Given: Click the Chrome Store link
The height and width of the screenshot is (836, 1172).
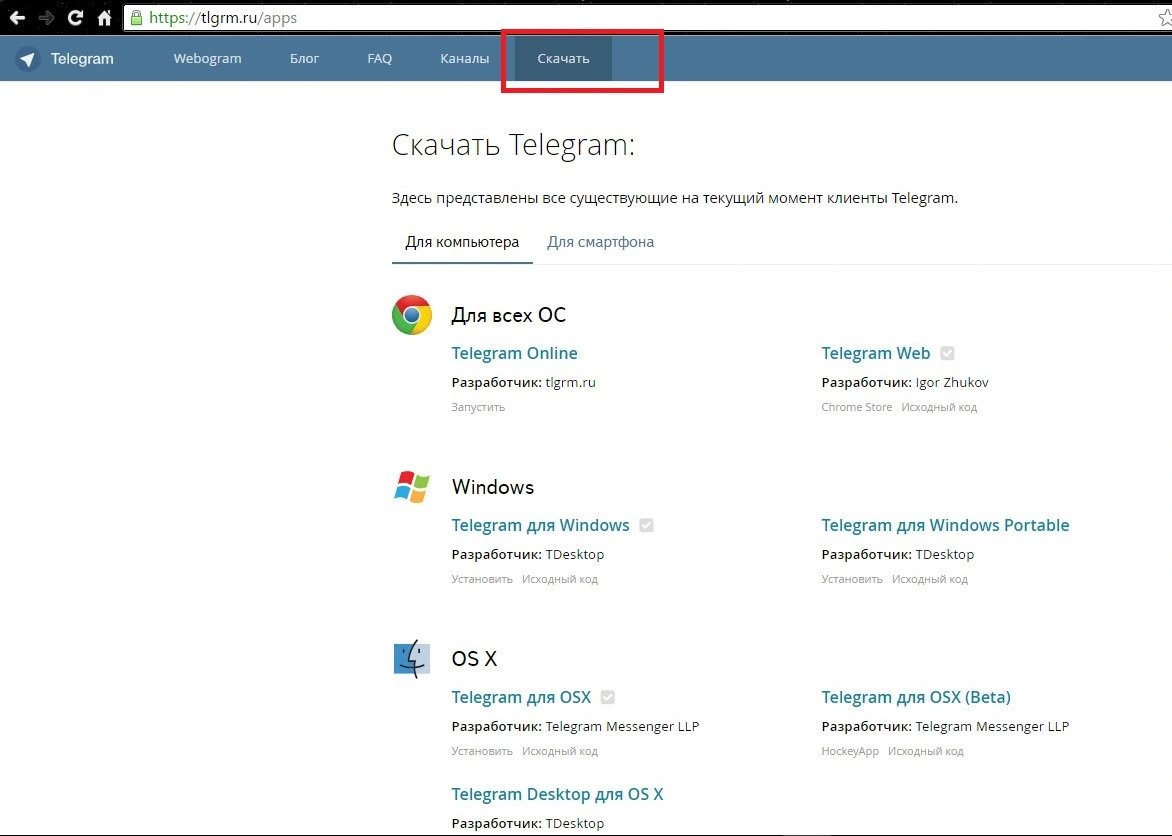Looking at the screenshot, I should (x=857, y=407).
